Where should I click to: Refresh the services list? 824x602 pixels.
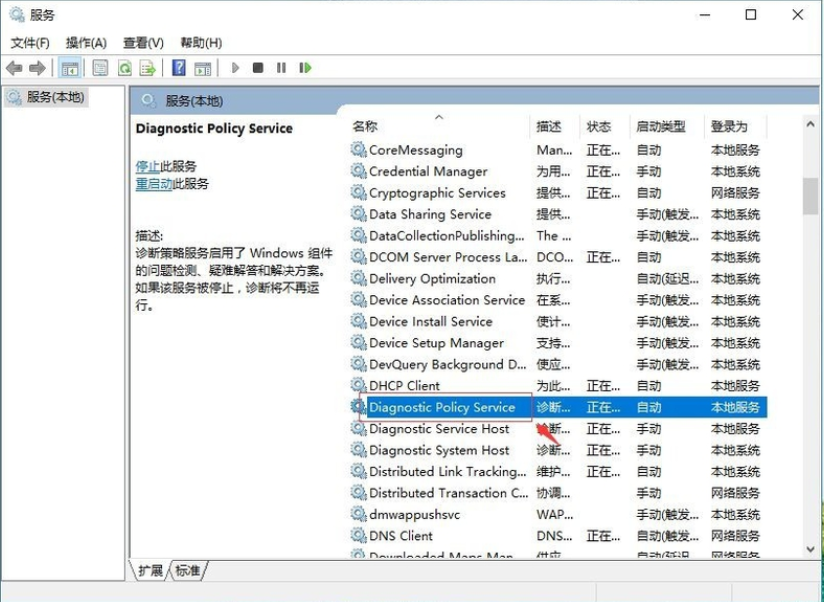click(124, 67)
